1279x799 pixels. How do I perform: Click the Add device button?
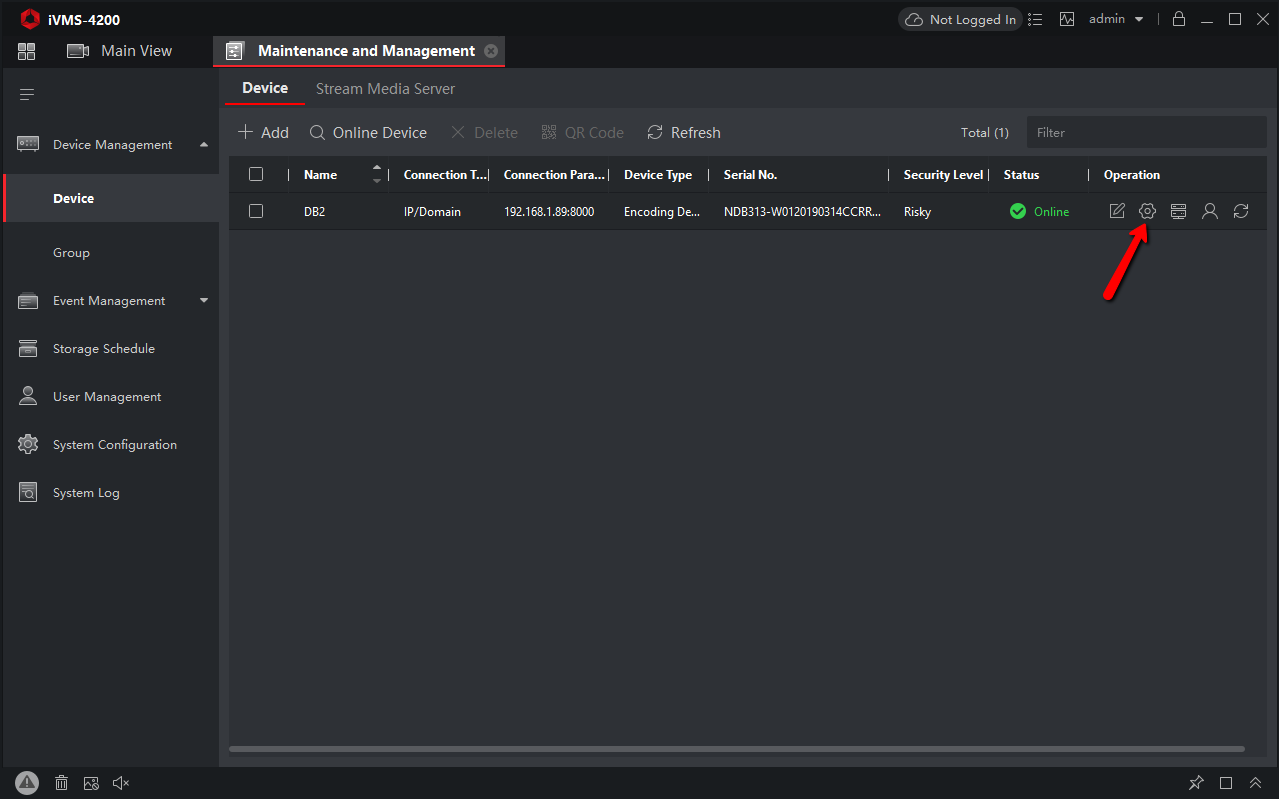point(263,133)
